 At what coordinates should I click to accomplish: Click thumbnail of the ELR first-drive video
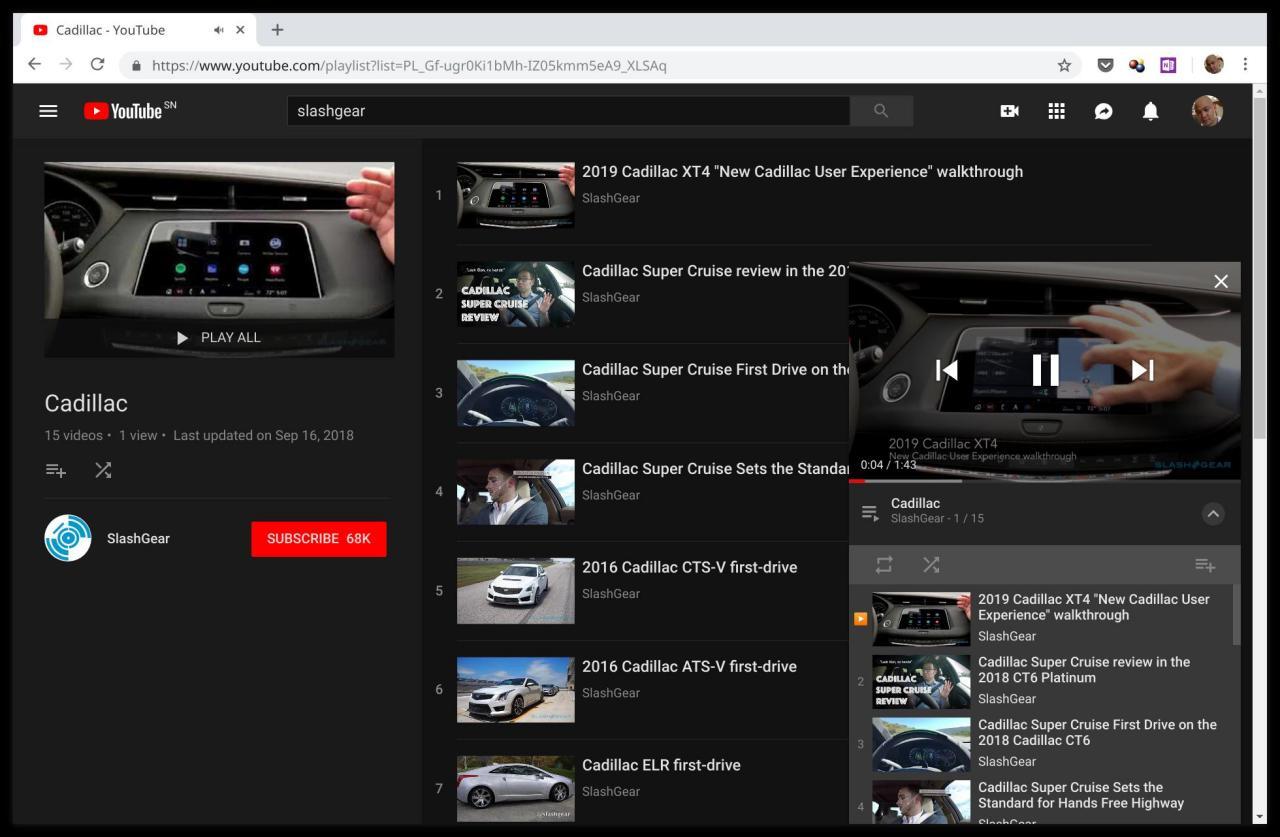pos(516,789)
